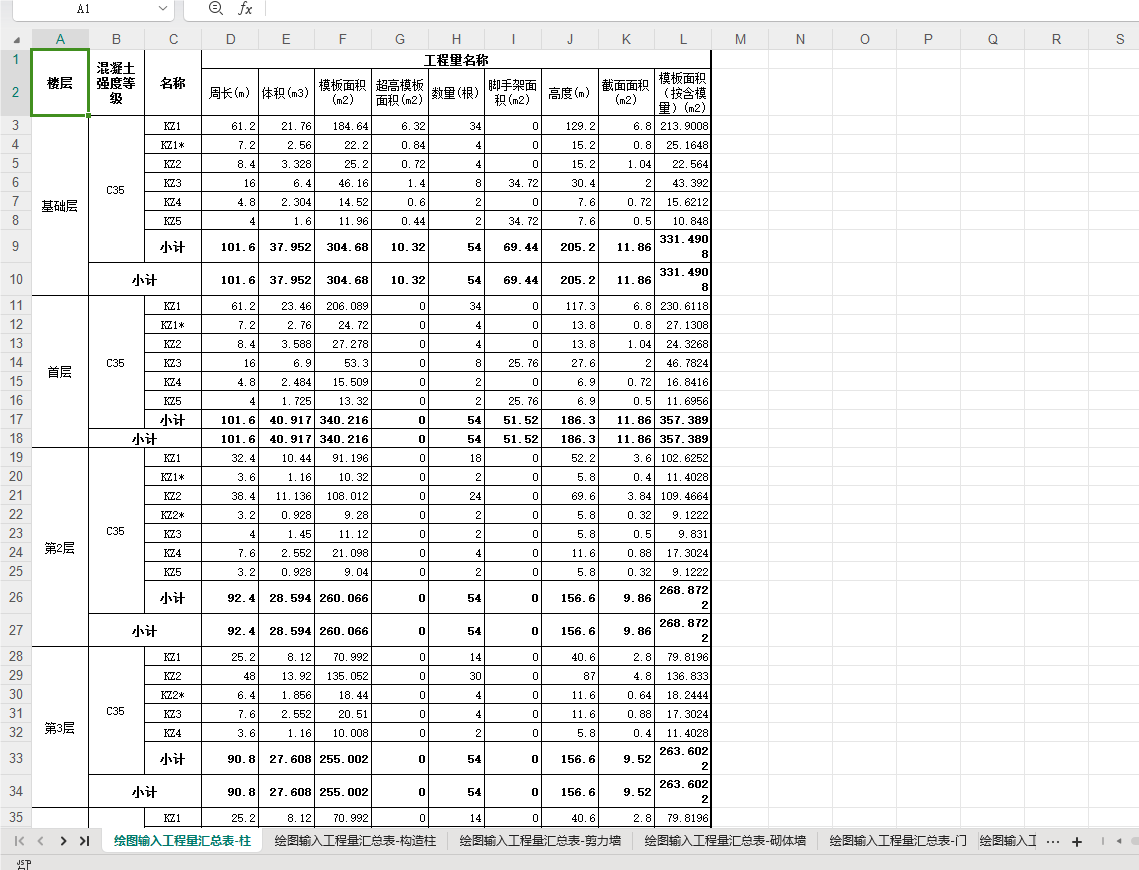Image resolution: width=1139 pixels, height=870 pixels.
Task: Select the active 绘图输入工程量汇总表-柱 sheet tab
Action: point(182,841)
